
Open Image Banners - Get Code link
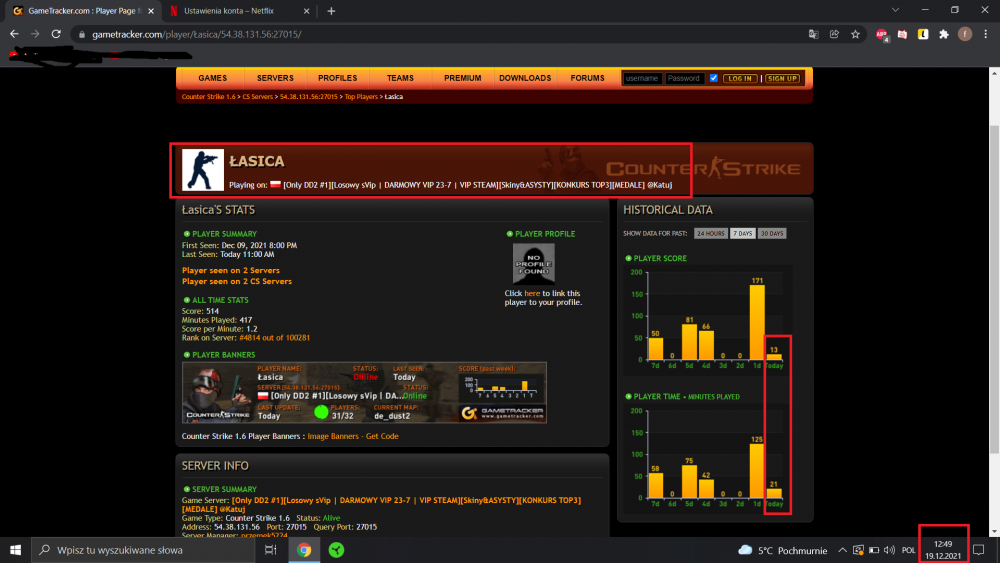[x=353, y=436]
